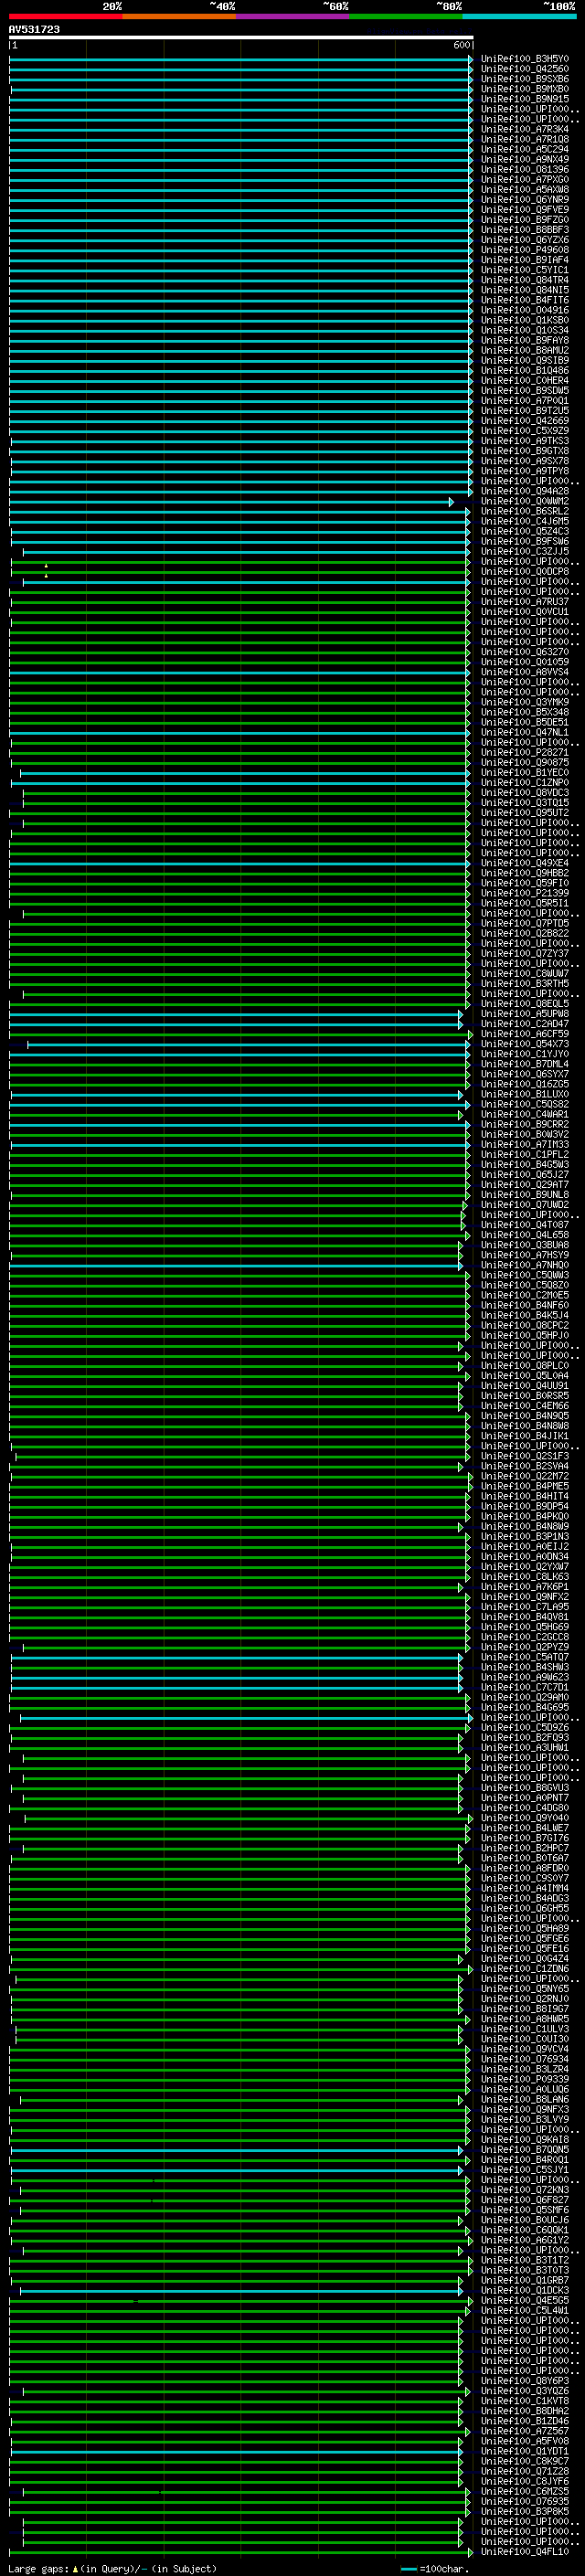Select the UniRef100_Q94A28 label
Viewport: 585px width, 2576px height.
525,491
